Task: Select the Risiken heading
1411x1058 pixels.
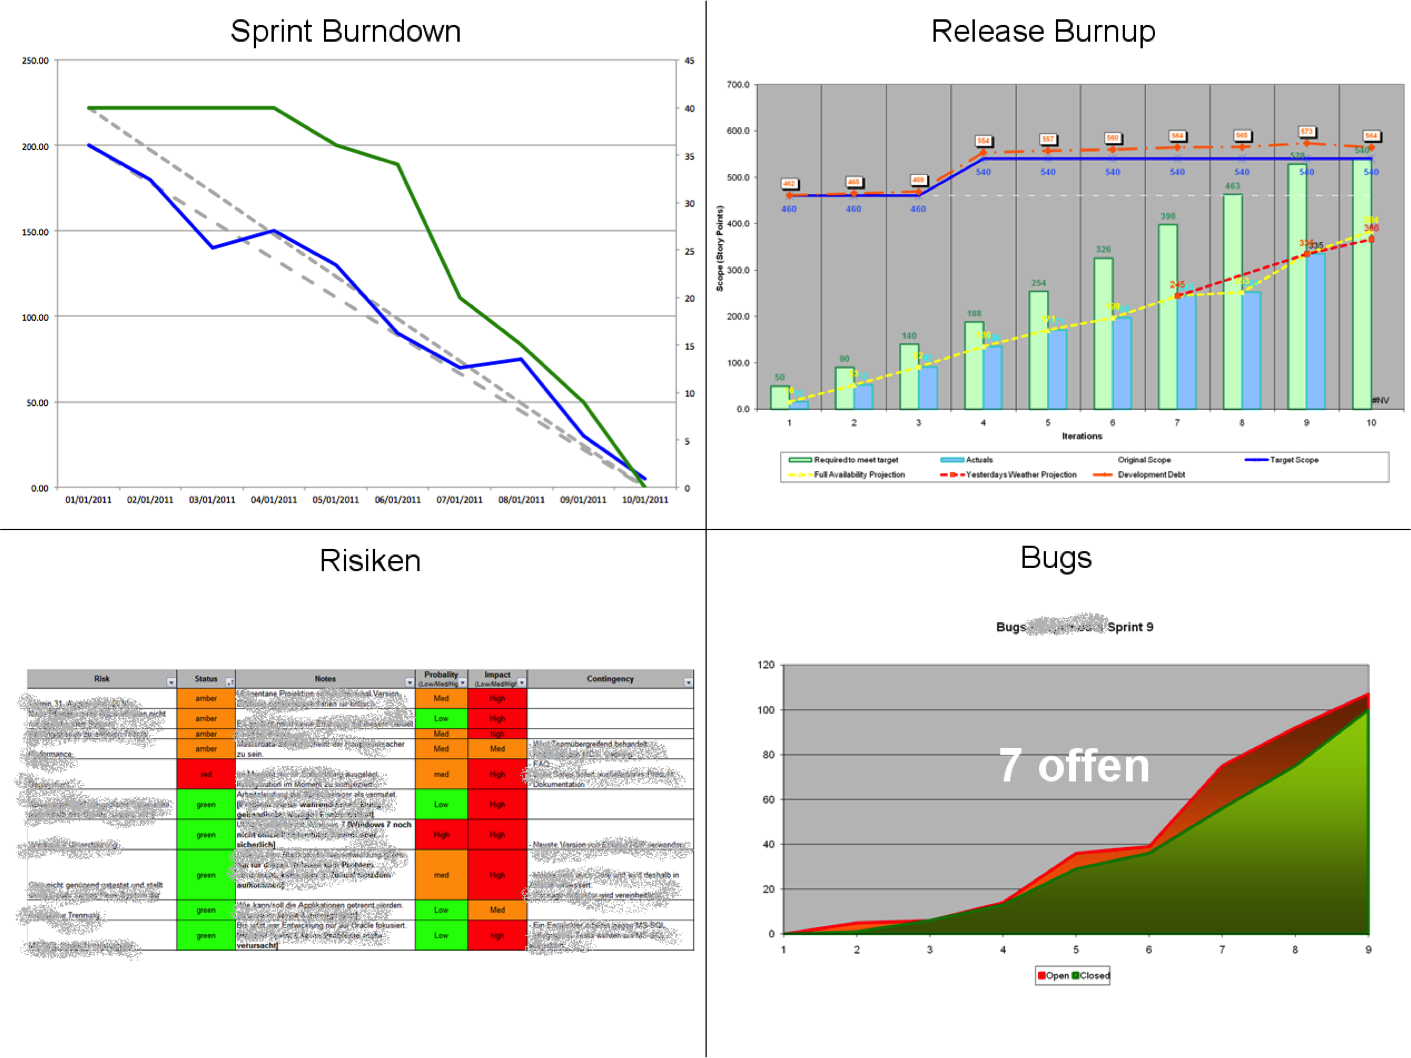Action: tap(370, 560)
